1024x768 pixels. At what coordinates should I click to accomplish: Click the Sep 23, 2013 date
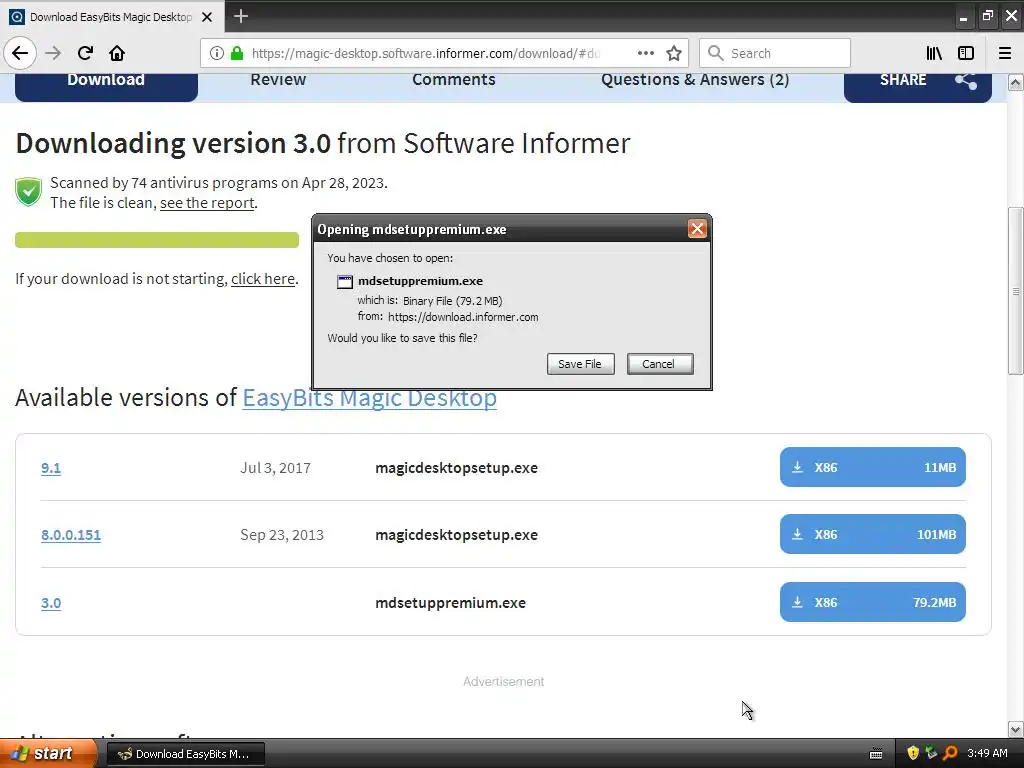(x=282, y=535)
